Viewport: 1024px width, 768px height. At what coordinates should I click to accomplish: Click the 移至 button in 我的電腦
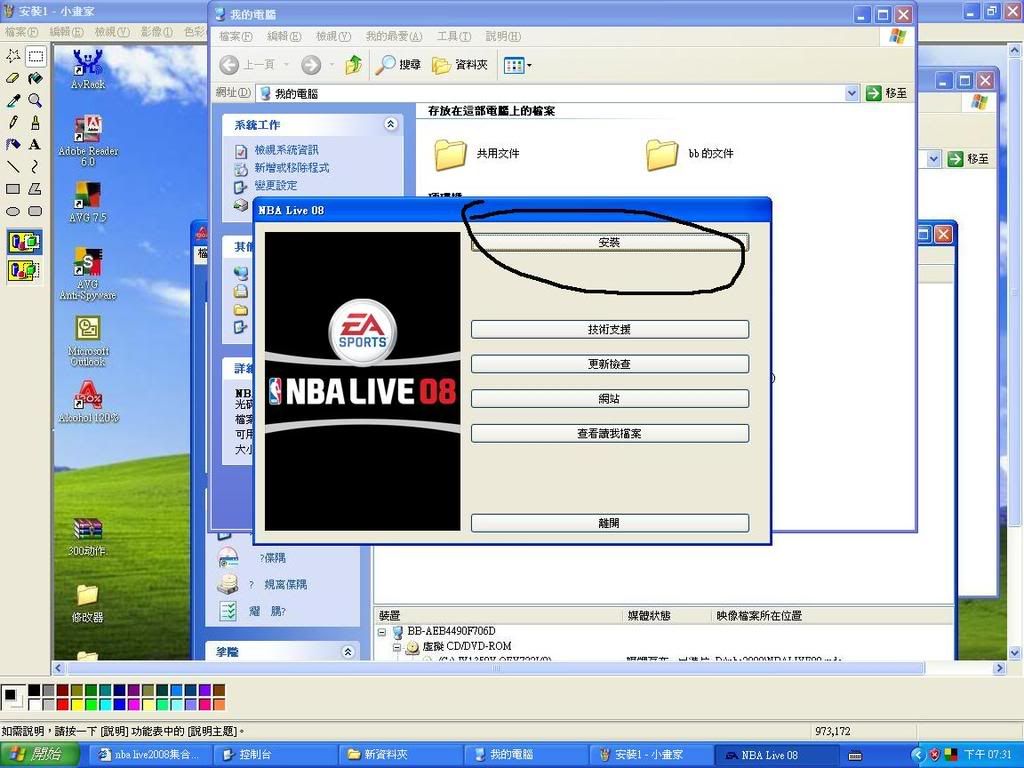click(x=887, y=93)
